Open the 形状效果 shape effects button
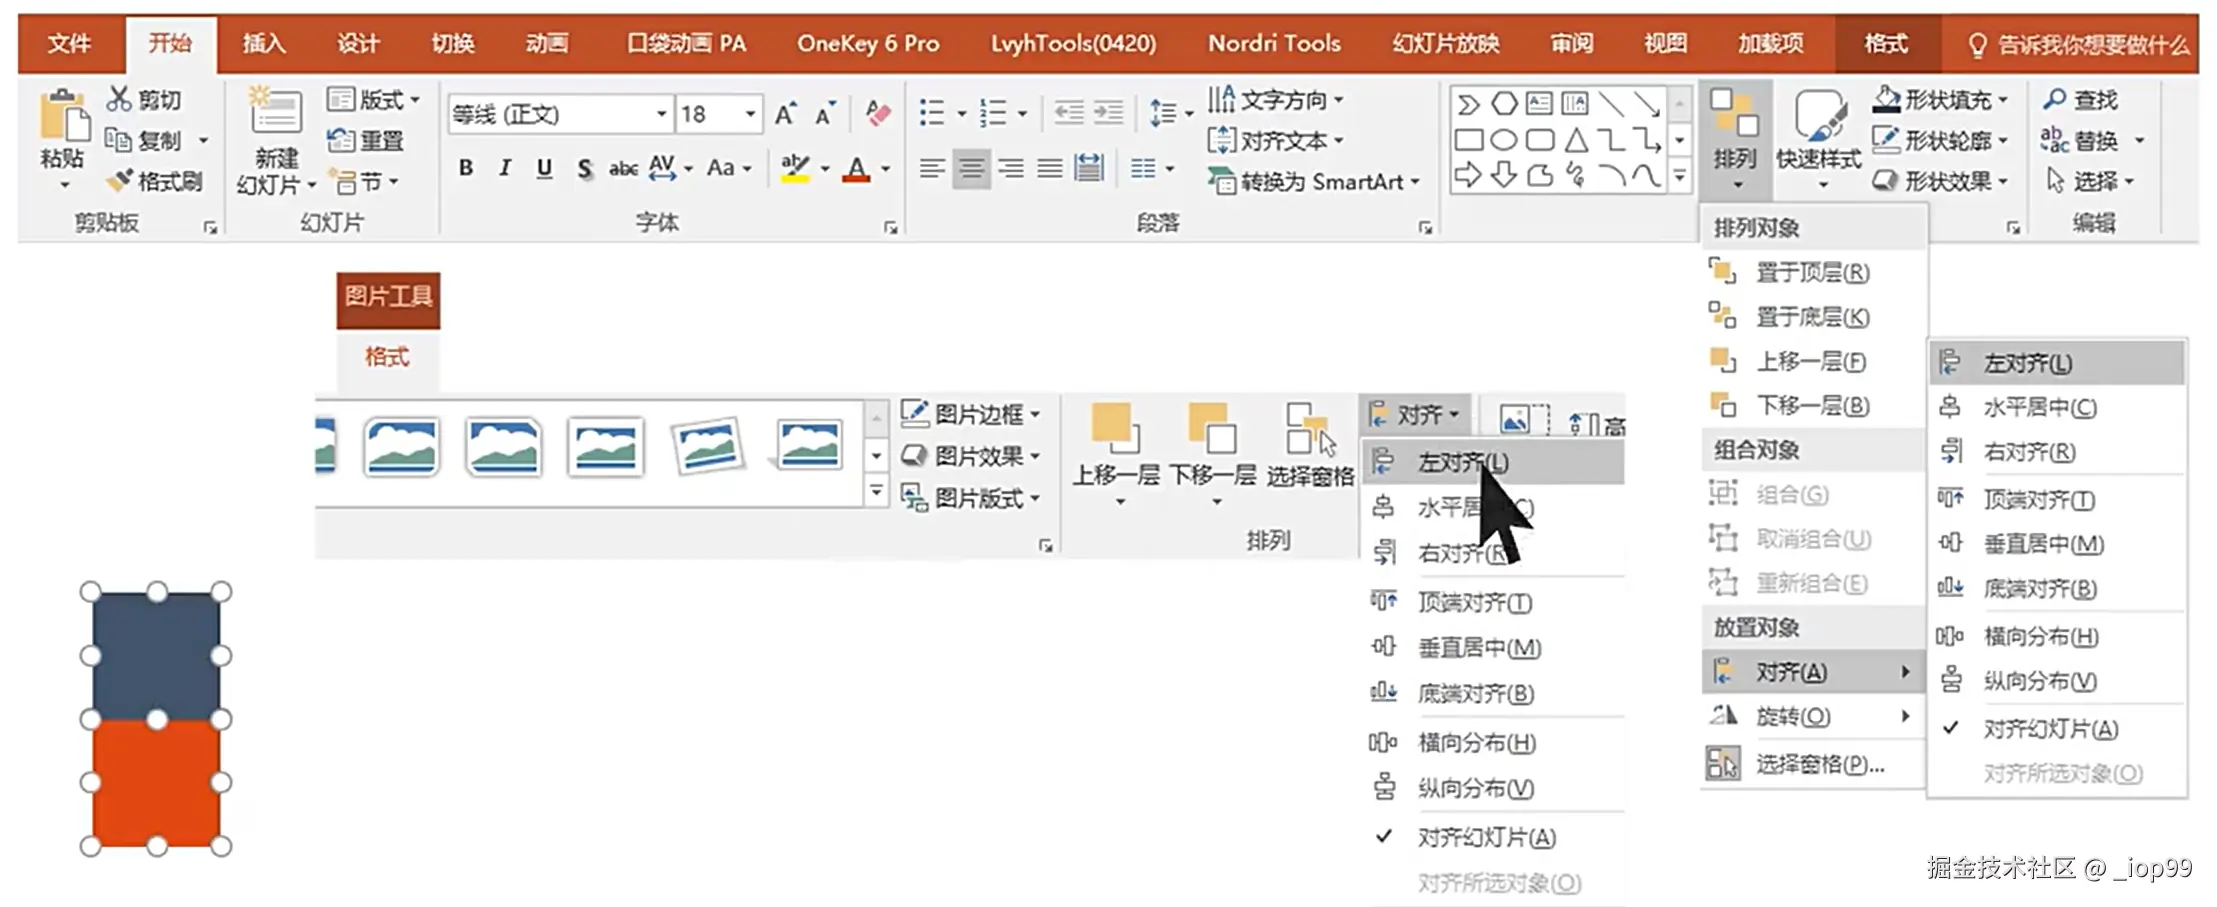This screenshot has height=907, width=2217. click(x=1940, y=181)
